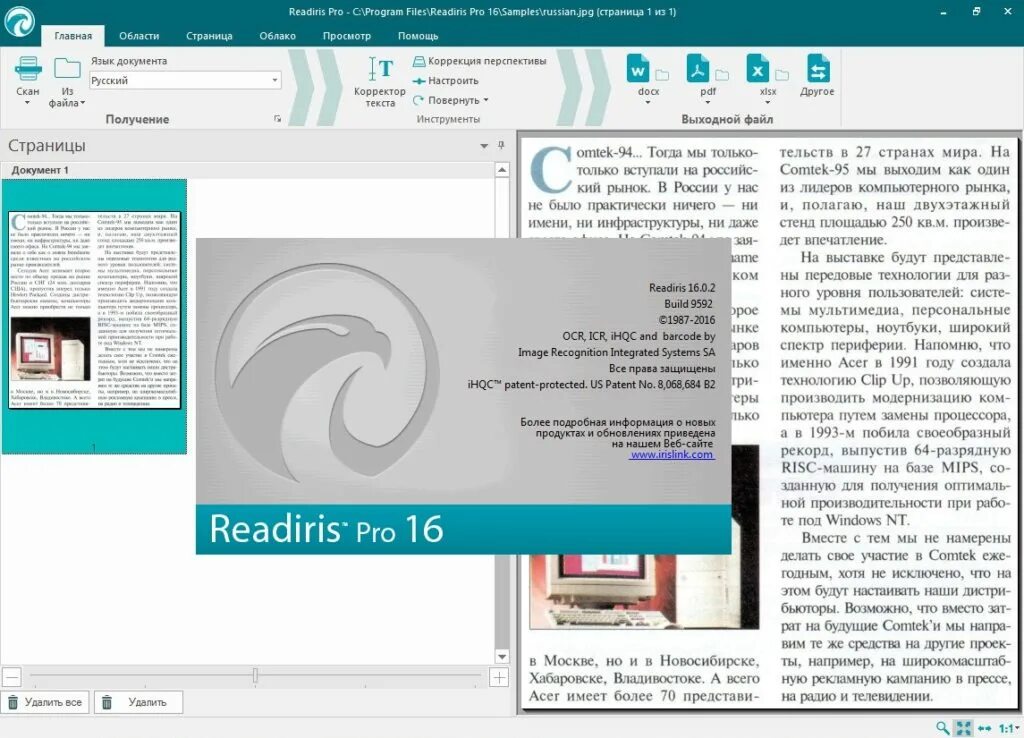Click 'Image Recognition Integrated Systems SA' text
The image size is (1024, 738).
point(616,352)
